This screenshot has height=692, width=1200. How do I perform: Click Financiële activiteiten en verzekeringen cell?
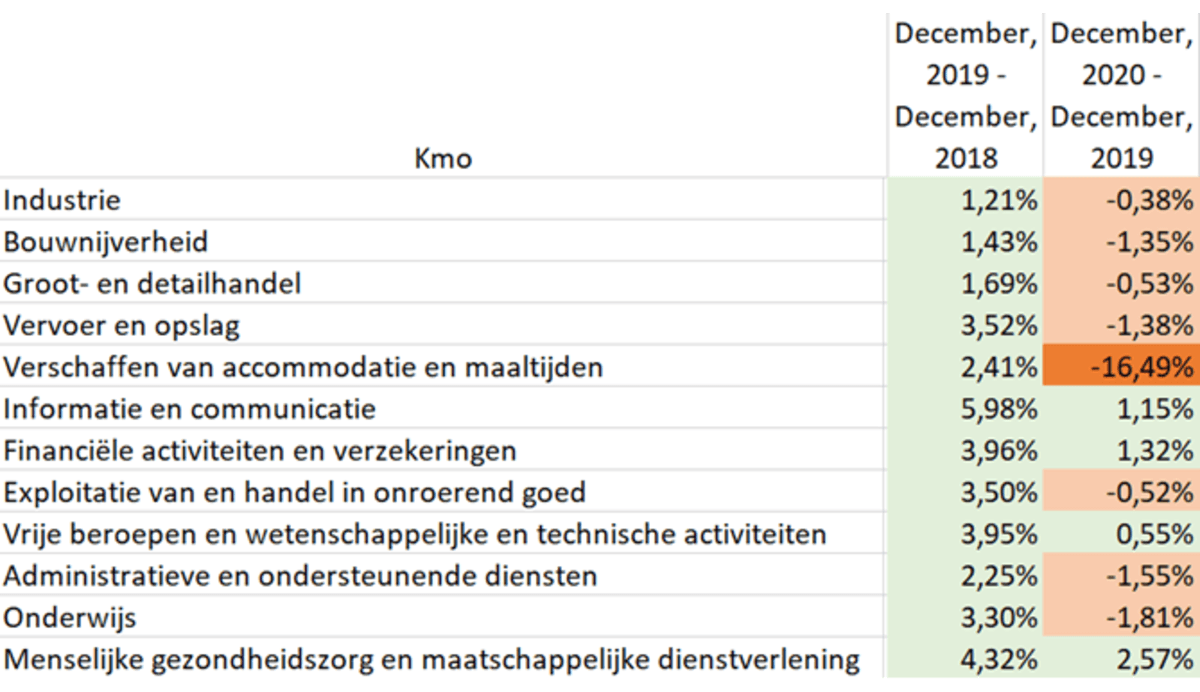(260, 451)
